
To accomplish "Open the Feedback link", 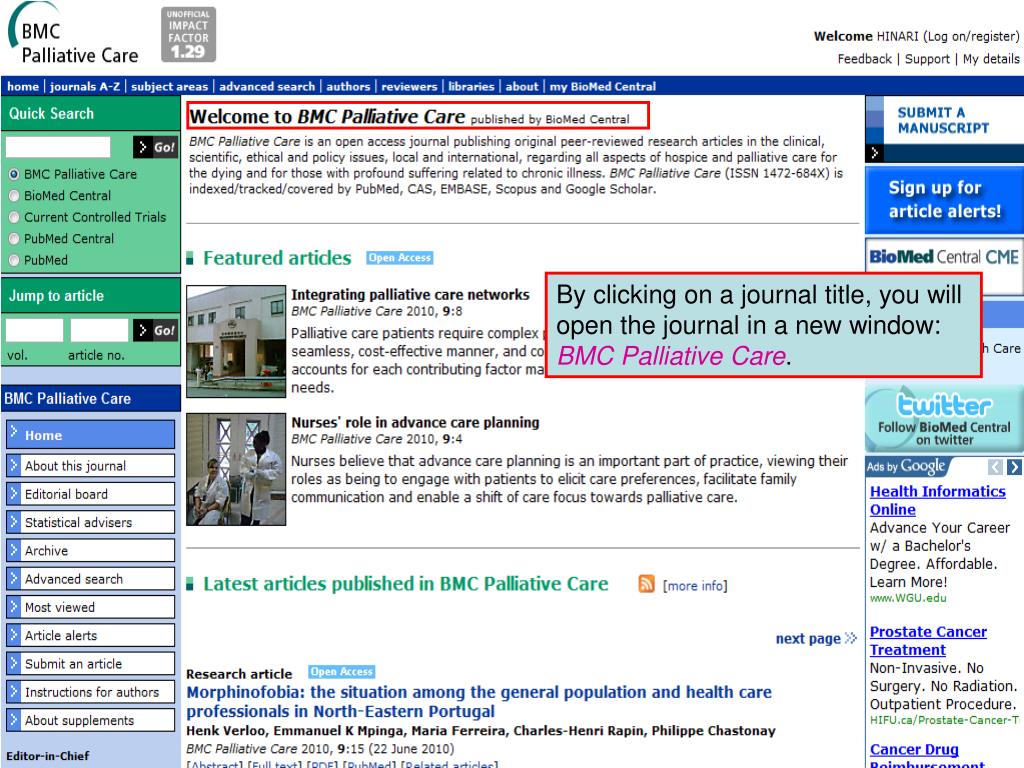I will coord(864,59).
